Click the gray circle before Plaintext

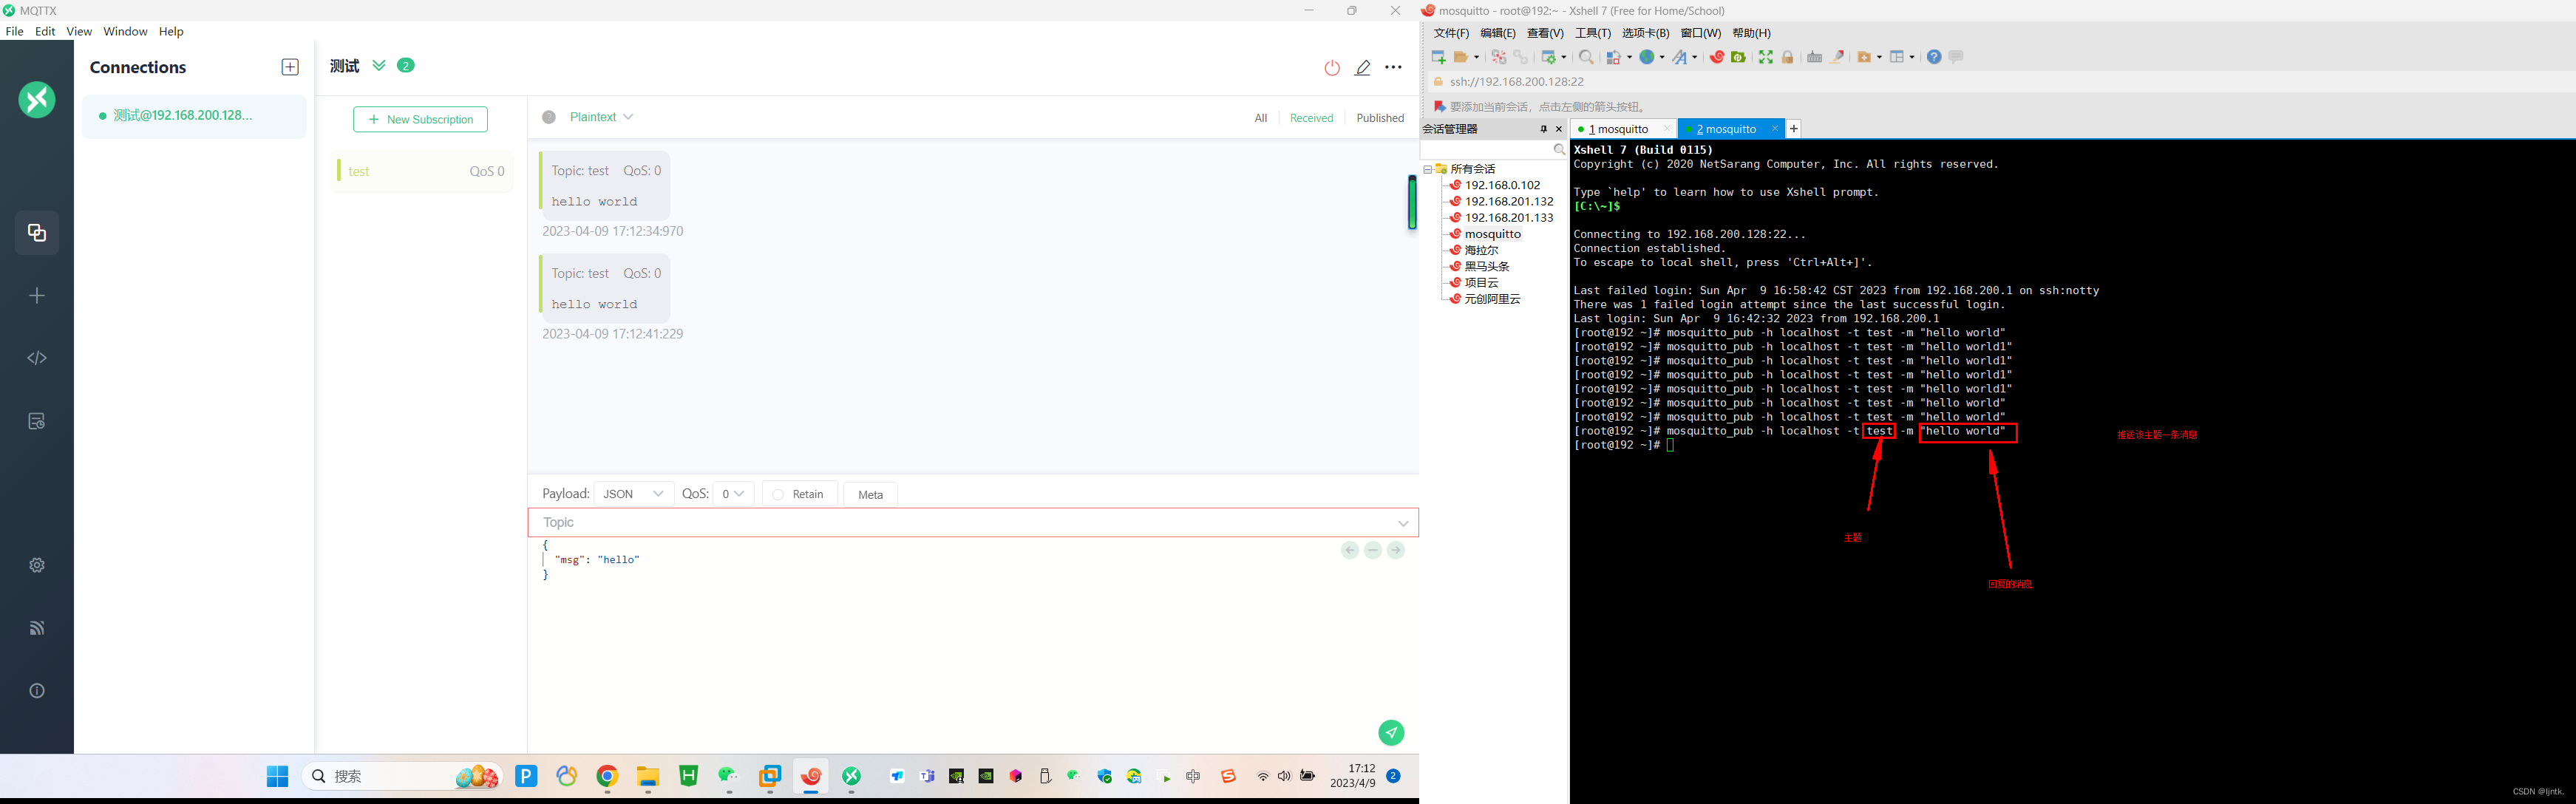coord(549,117)
